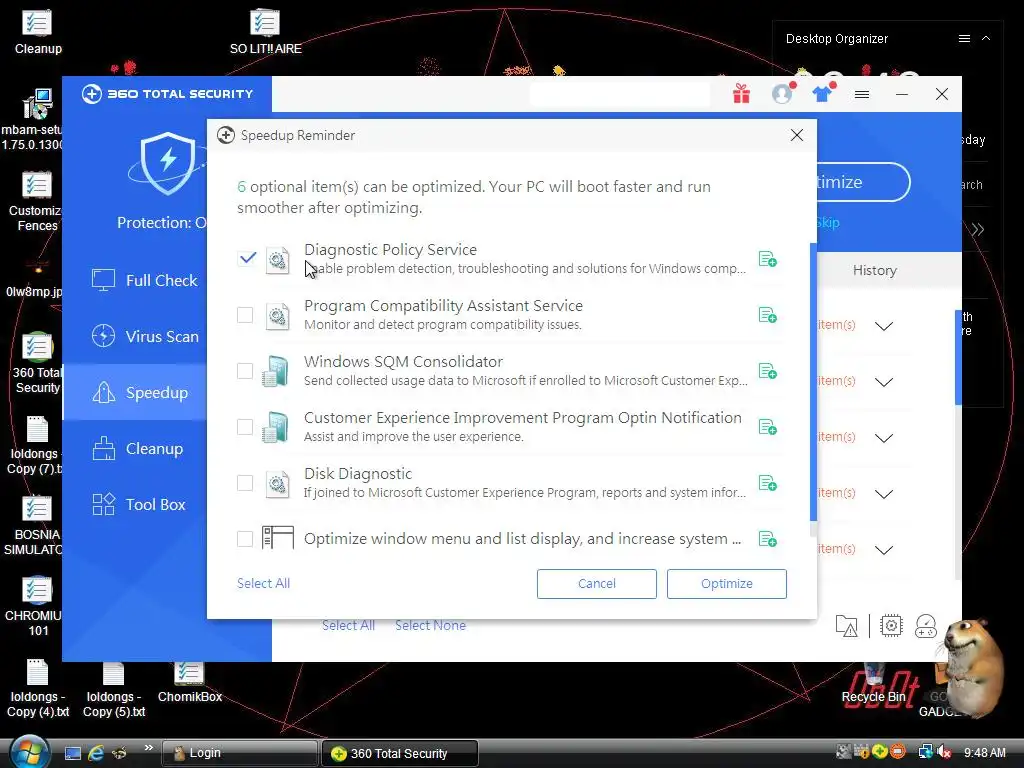This screenshot has height=768, width=1024.
Task: Click Disk Diagnostic gear document icon
Action: pyautogui.click(x=278, y=485)
